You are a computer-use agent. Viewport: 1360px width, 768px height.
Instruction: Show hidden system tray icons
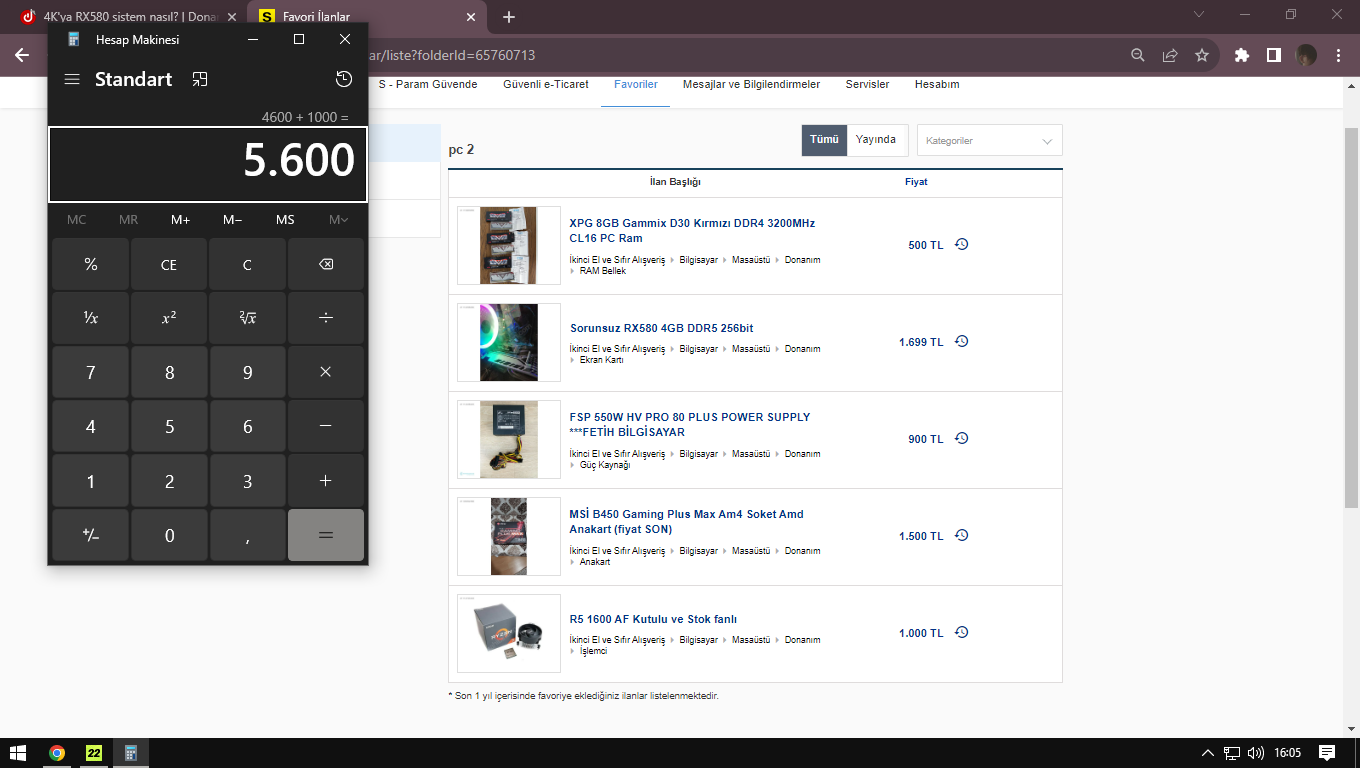pyautogui.click(x=1208, y=753)
